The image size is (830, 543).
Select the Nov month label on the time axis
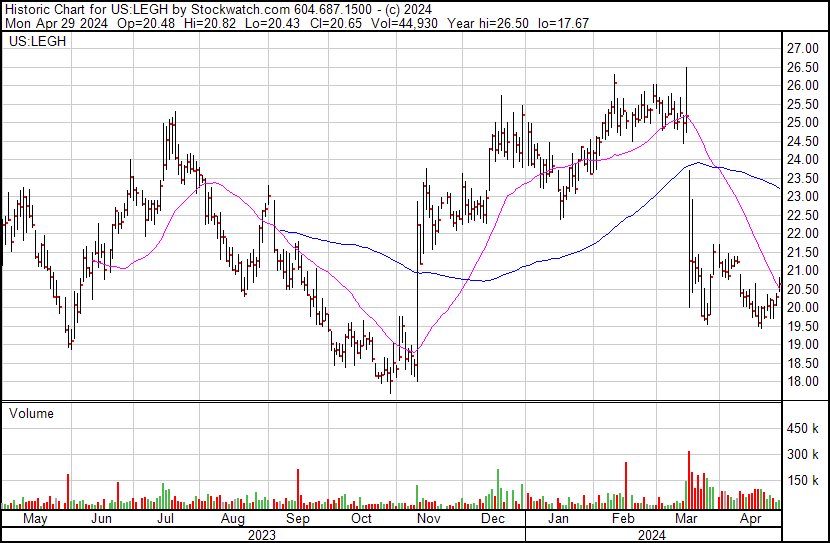pos(427,520)
